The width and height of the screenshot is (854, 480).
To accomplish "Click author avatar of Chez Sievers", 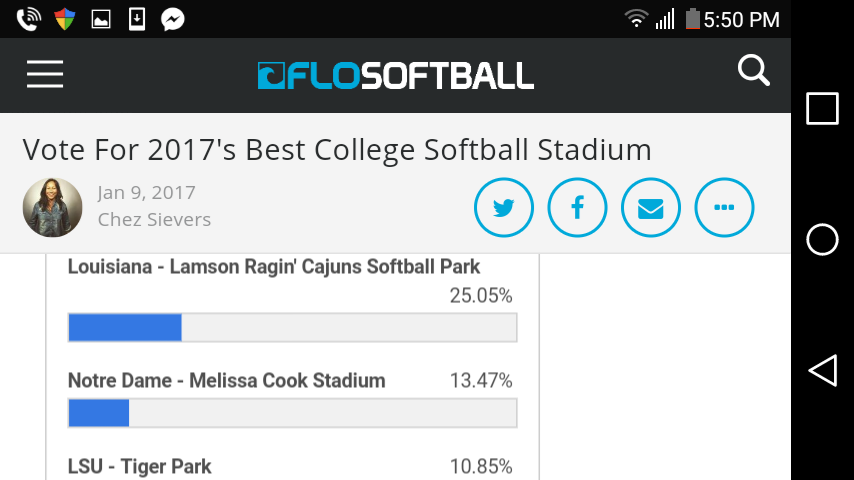I will (52, 207).
